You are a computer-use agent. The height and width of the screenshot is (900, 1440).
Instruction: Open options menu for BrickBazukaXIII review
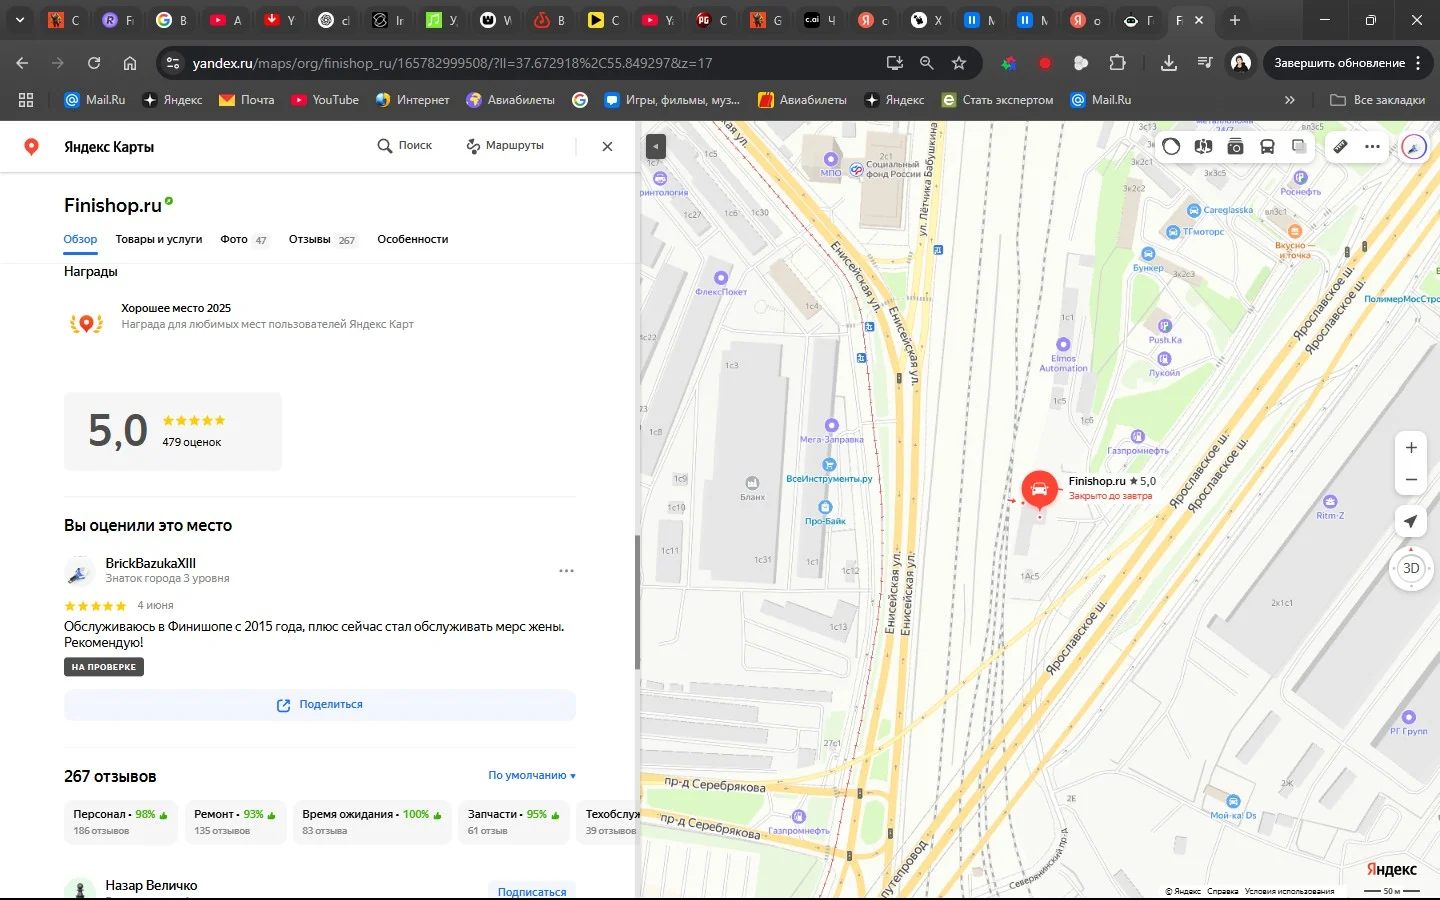(x=566, y=571)
